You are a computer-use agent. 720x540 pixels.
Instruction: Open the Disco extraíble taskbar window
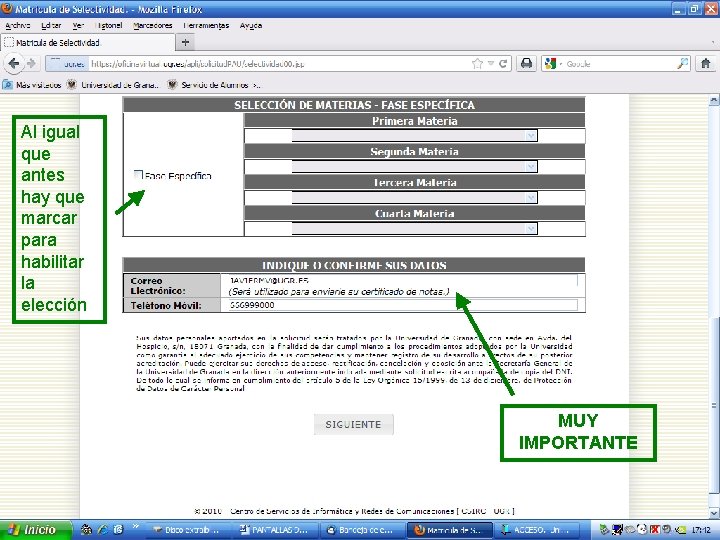click(187, 530)
